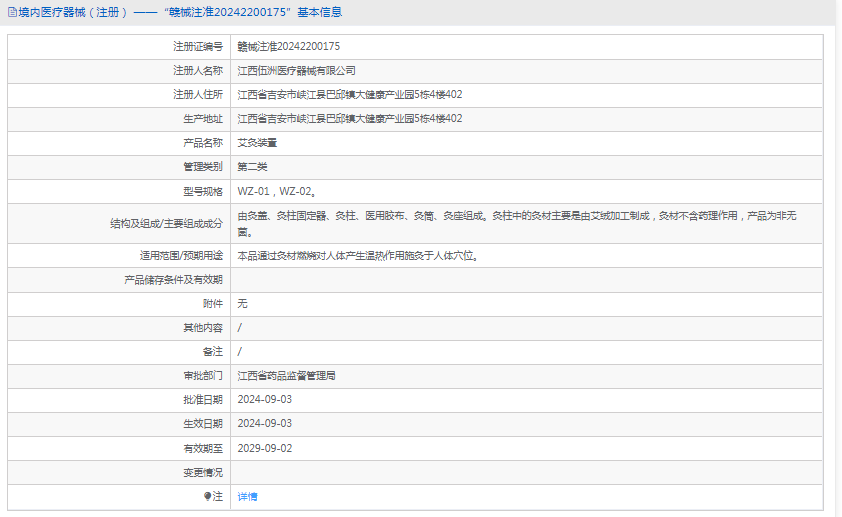Select model spec WZ-01，WZ-02

pos(277,192)
